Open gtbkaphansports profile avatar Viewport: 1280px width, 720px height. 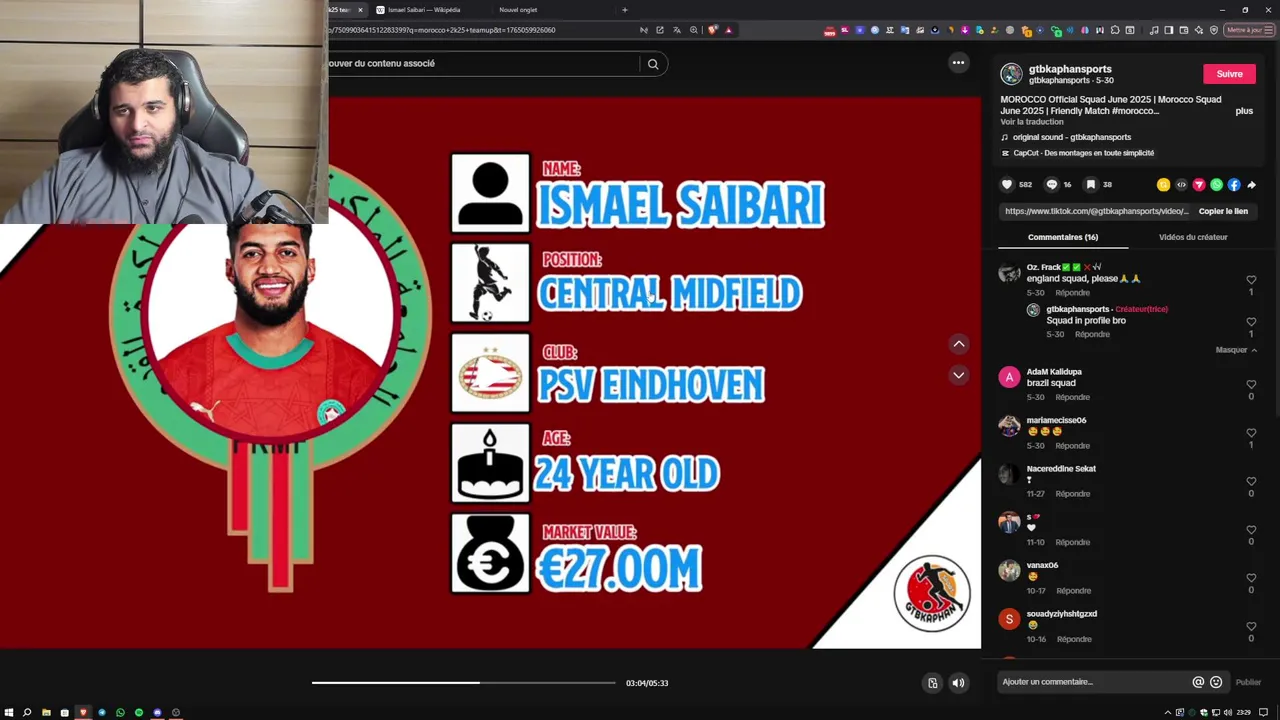point(1011,74)
